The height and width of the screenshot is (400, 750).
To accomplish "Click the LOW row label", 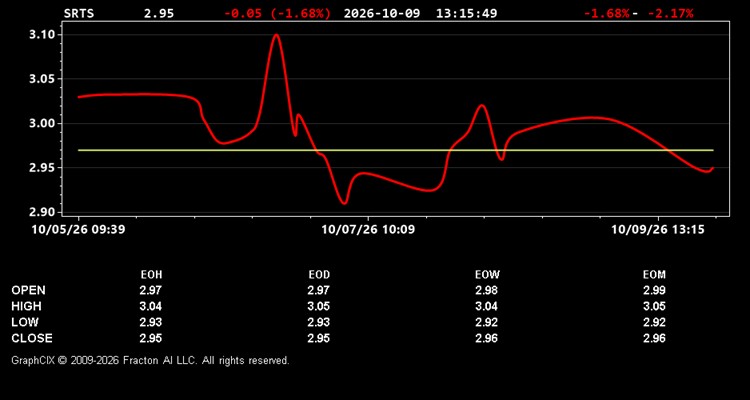I will tap(25, 322).
